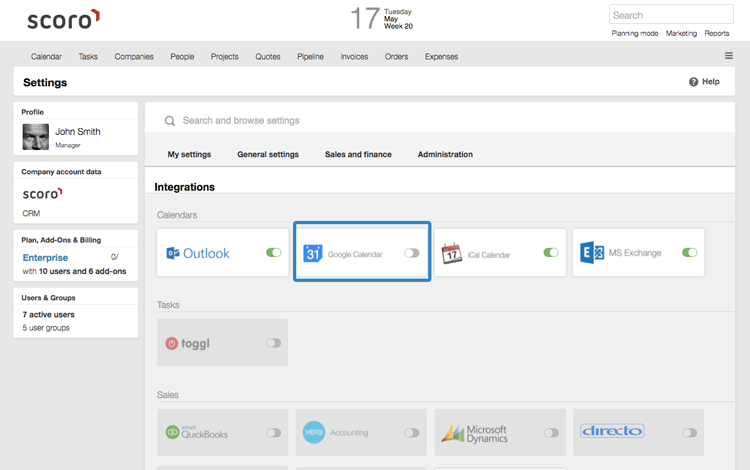The height and width of the screenshot is (470, 750).
Task: Click the Xero Accounting logo
Action: (314, 432)
